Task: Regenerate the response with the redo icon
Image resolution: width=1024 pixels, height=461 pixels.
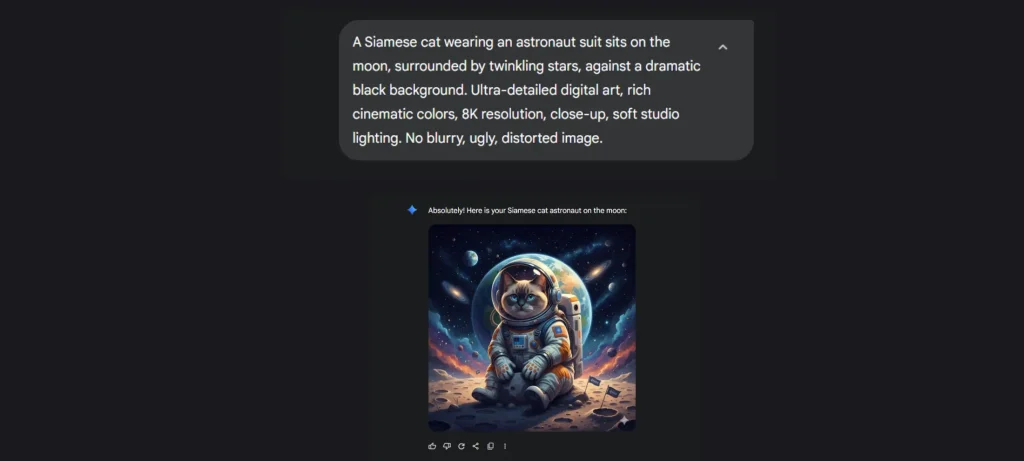Action: 461,446
